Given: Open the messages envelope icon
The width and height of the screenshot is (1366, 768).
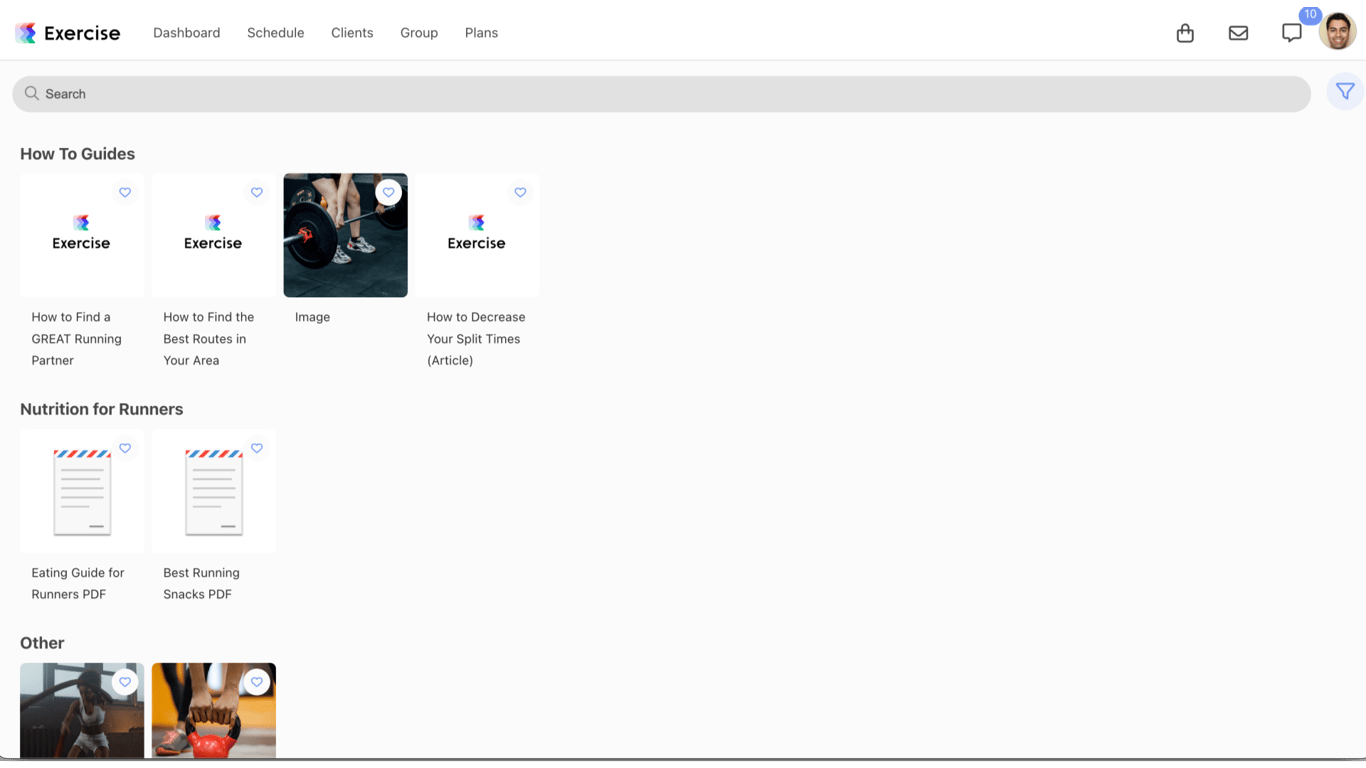Looking at the screenshot, I should pos(1238,32).
